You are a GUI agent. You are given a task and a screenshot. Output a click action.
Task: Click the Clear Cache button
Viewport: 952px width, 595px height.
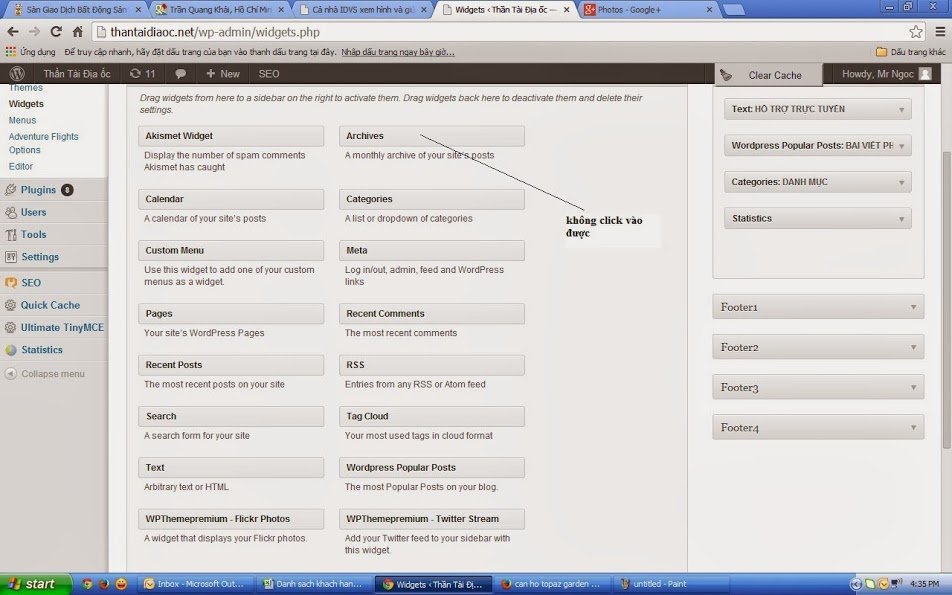click(x=768, y=75)
